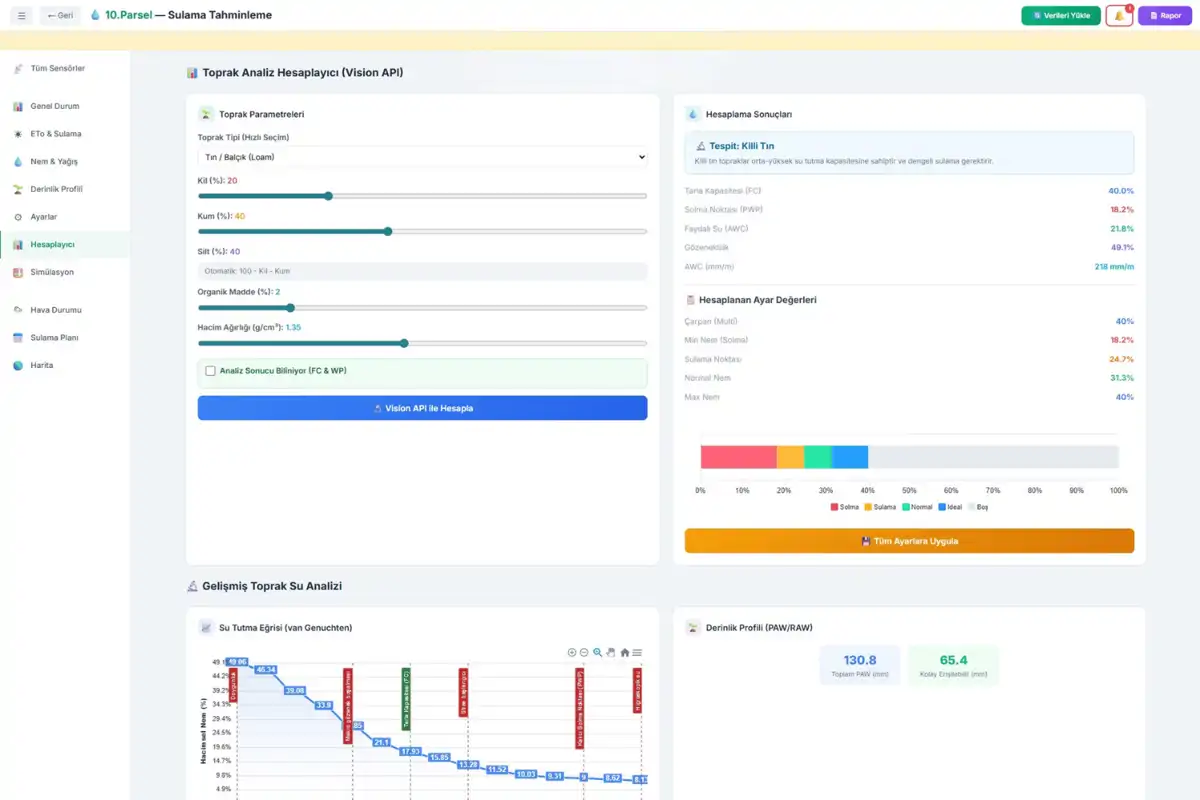The image size is (1200, 800).
Task: Click the Vision API ile Hesapla button
Action: point(422,408)
